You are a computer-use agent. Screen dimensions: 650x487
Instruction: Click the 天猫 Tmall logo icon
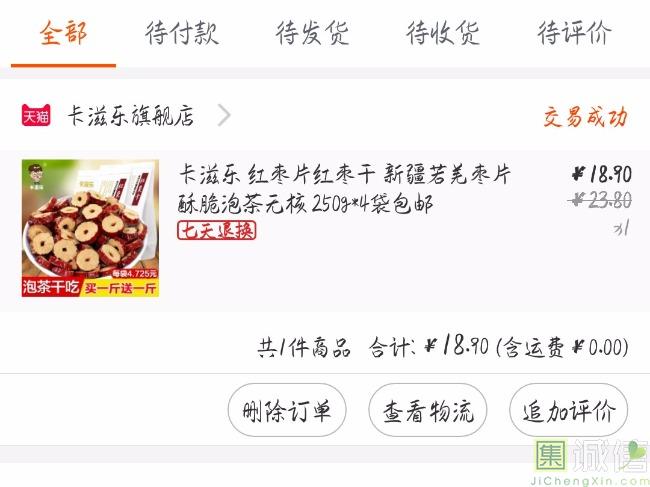point(36,115)
